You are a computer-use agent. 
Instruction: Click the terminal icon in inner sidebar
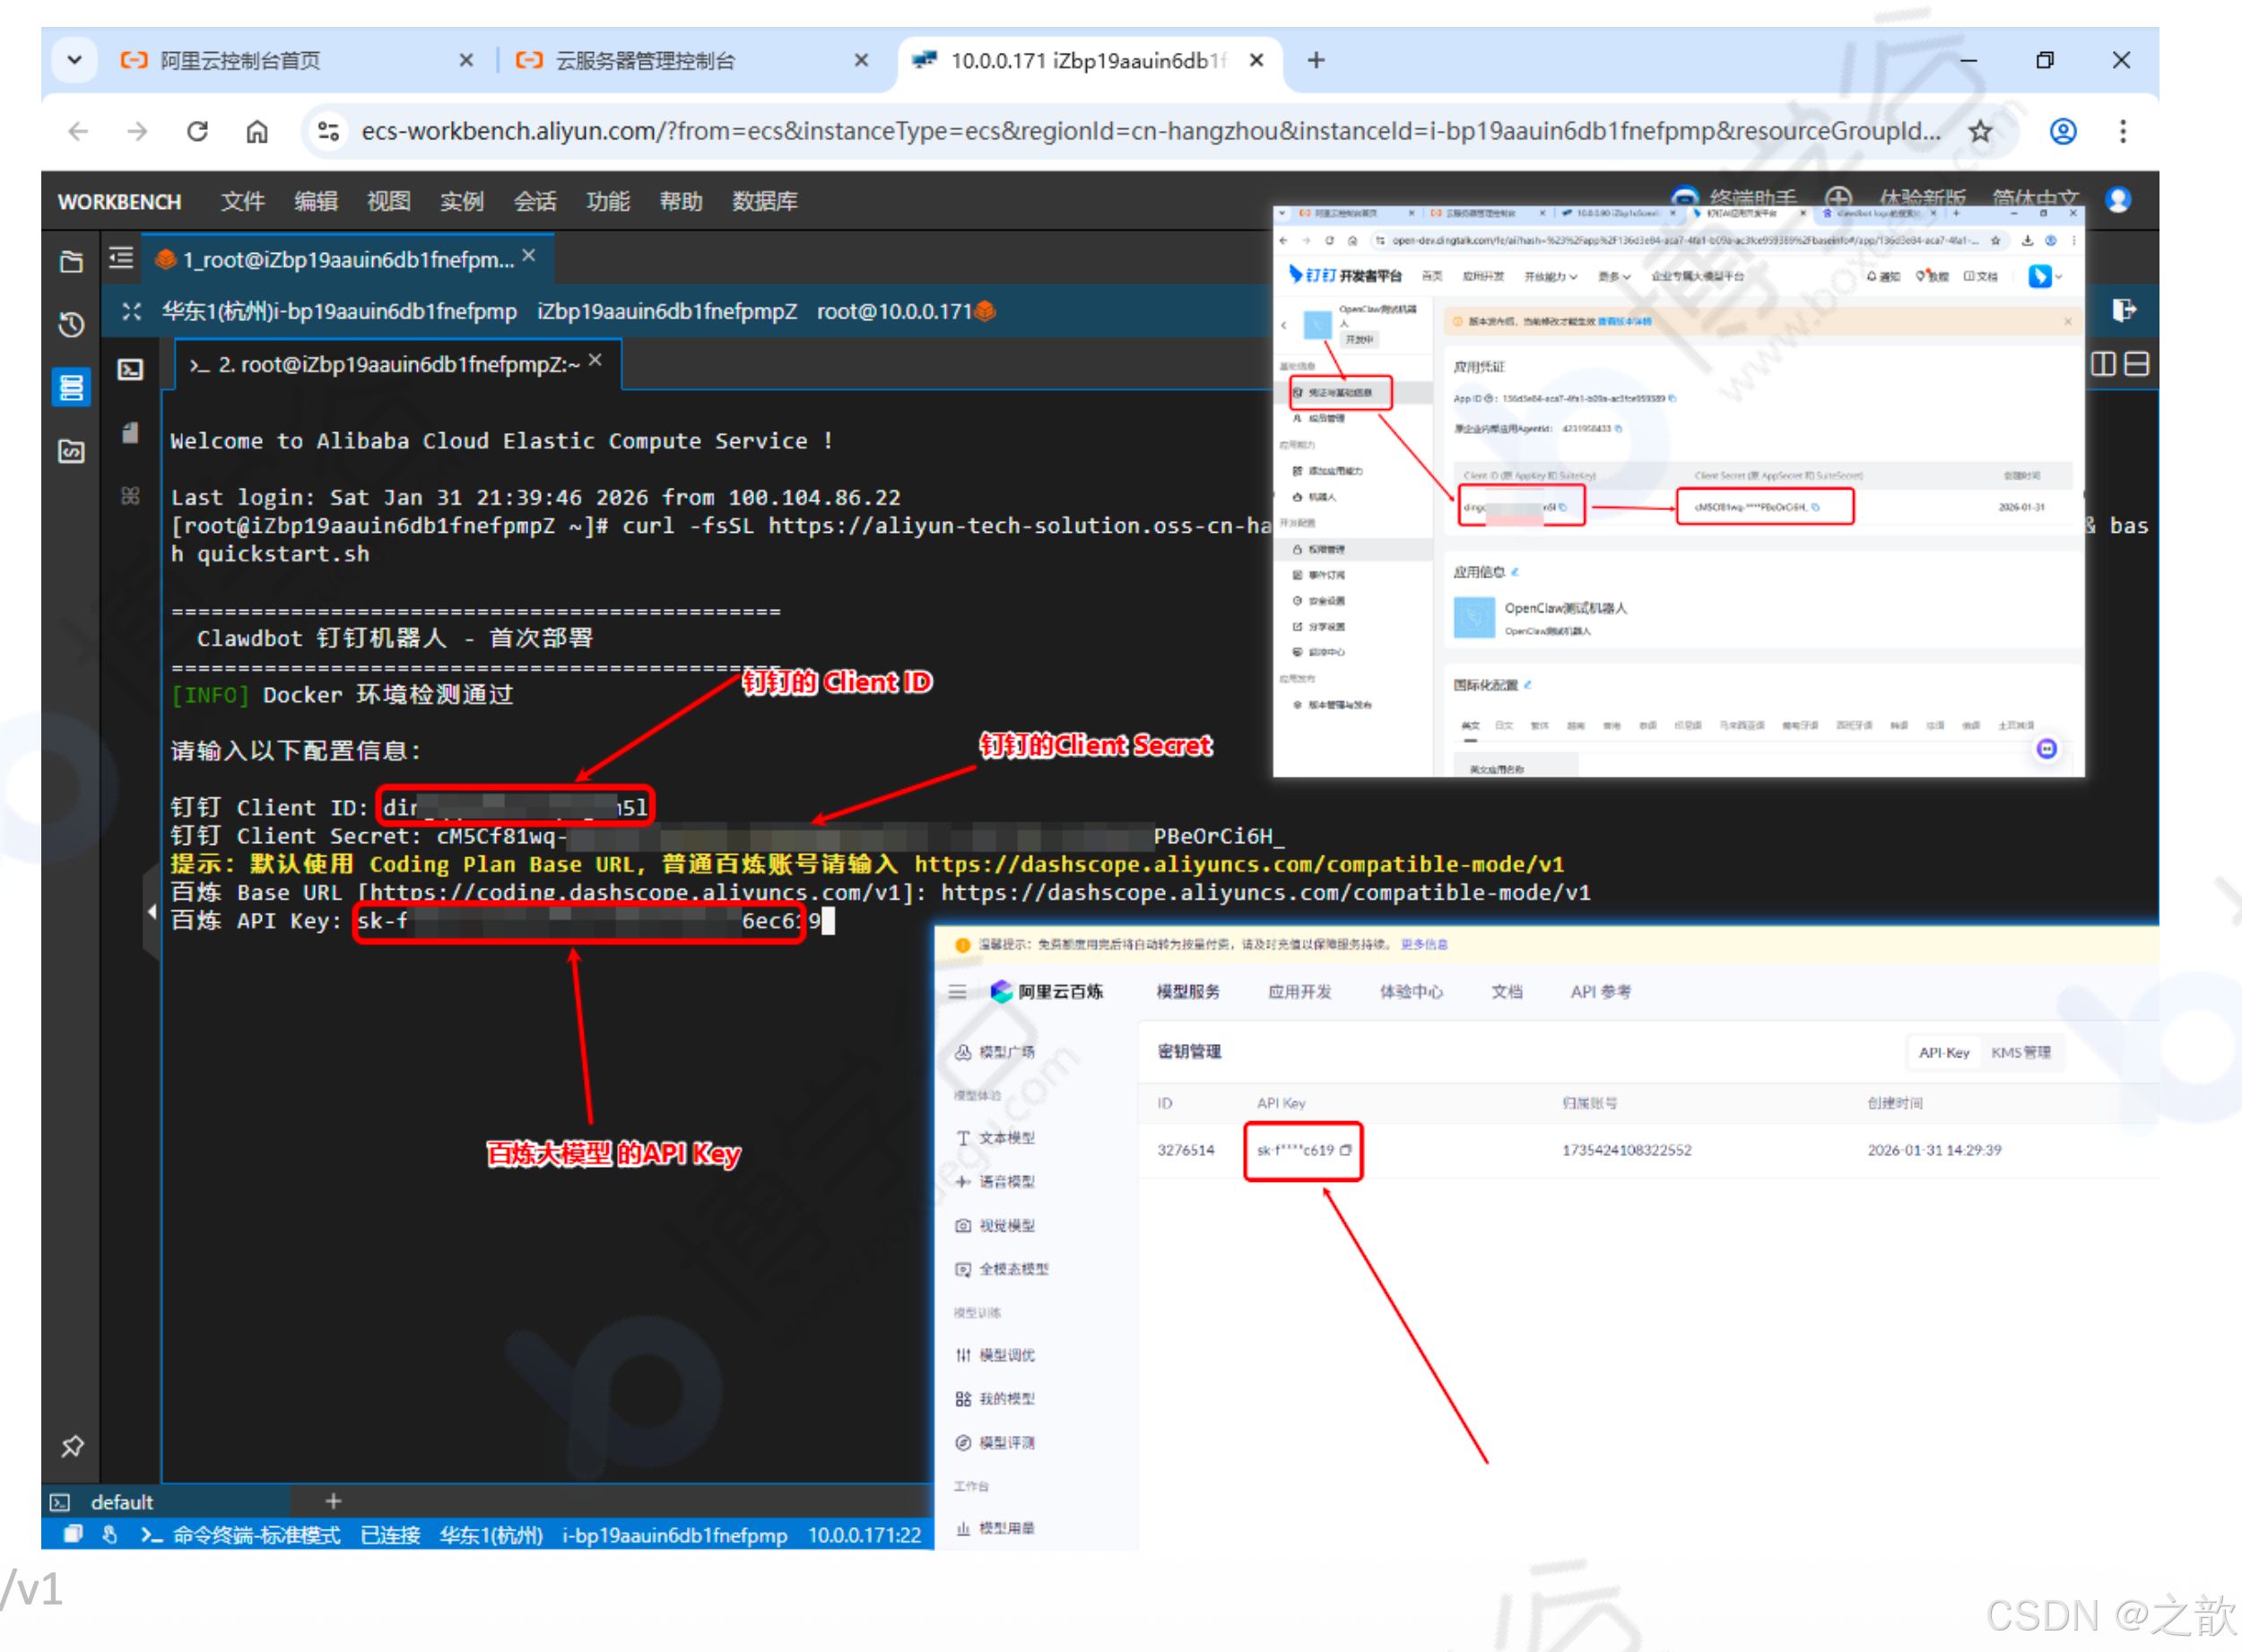(131, 370)
